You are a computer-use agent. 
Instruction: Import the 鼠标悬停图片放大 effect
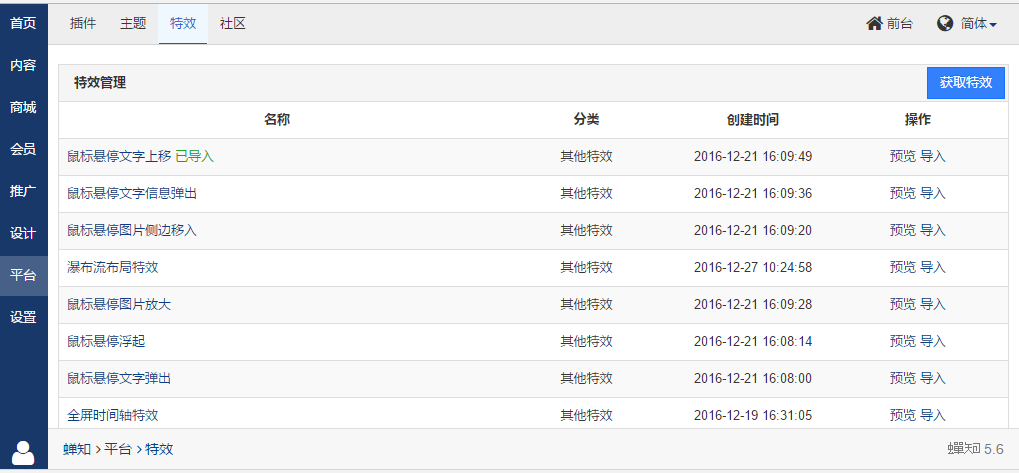[x=933, y=304]
